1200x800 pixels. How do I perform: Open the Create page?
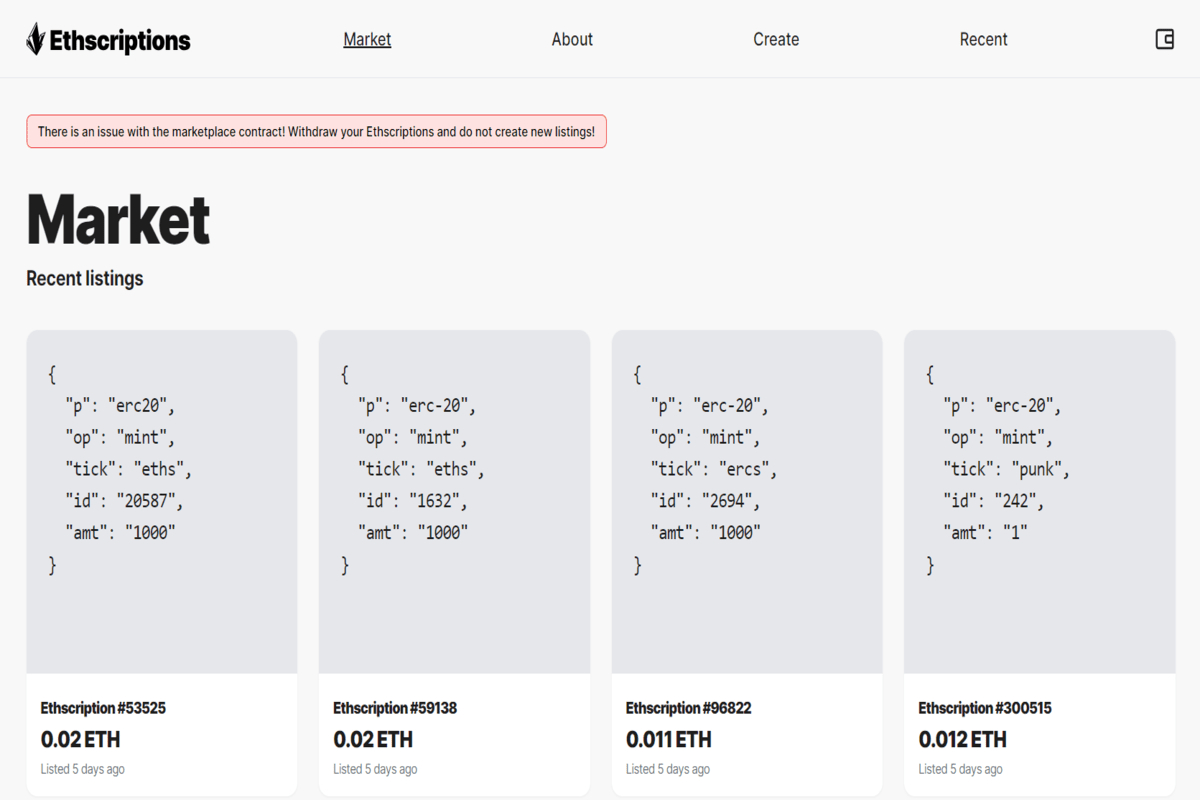(x=776, y=40)
